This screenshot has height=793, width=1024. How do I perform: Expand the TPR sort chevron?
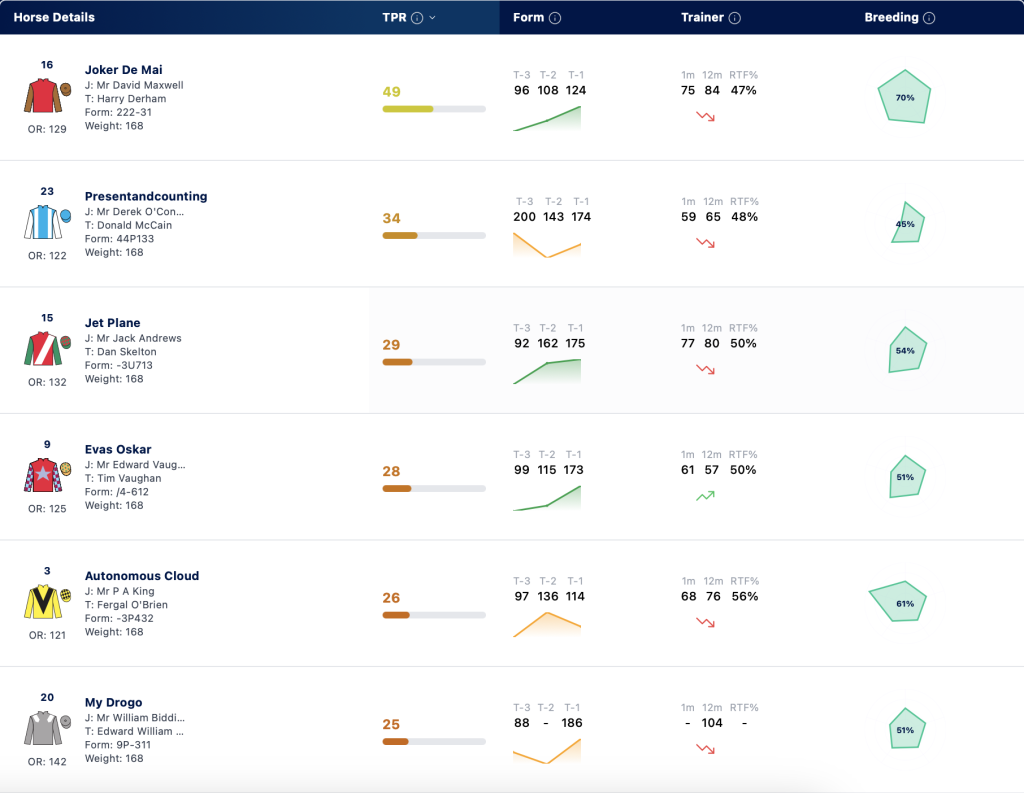[x=432, y=18]
